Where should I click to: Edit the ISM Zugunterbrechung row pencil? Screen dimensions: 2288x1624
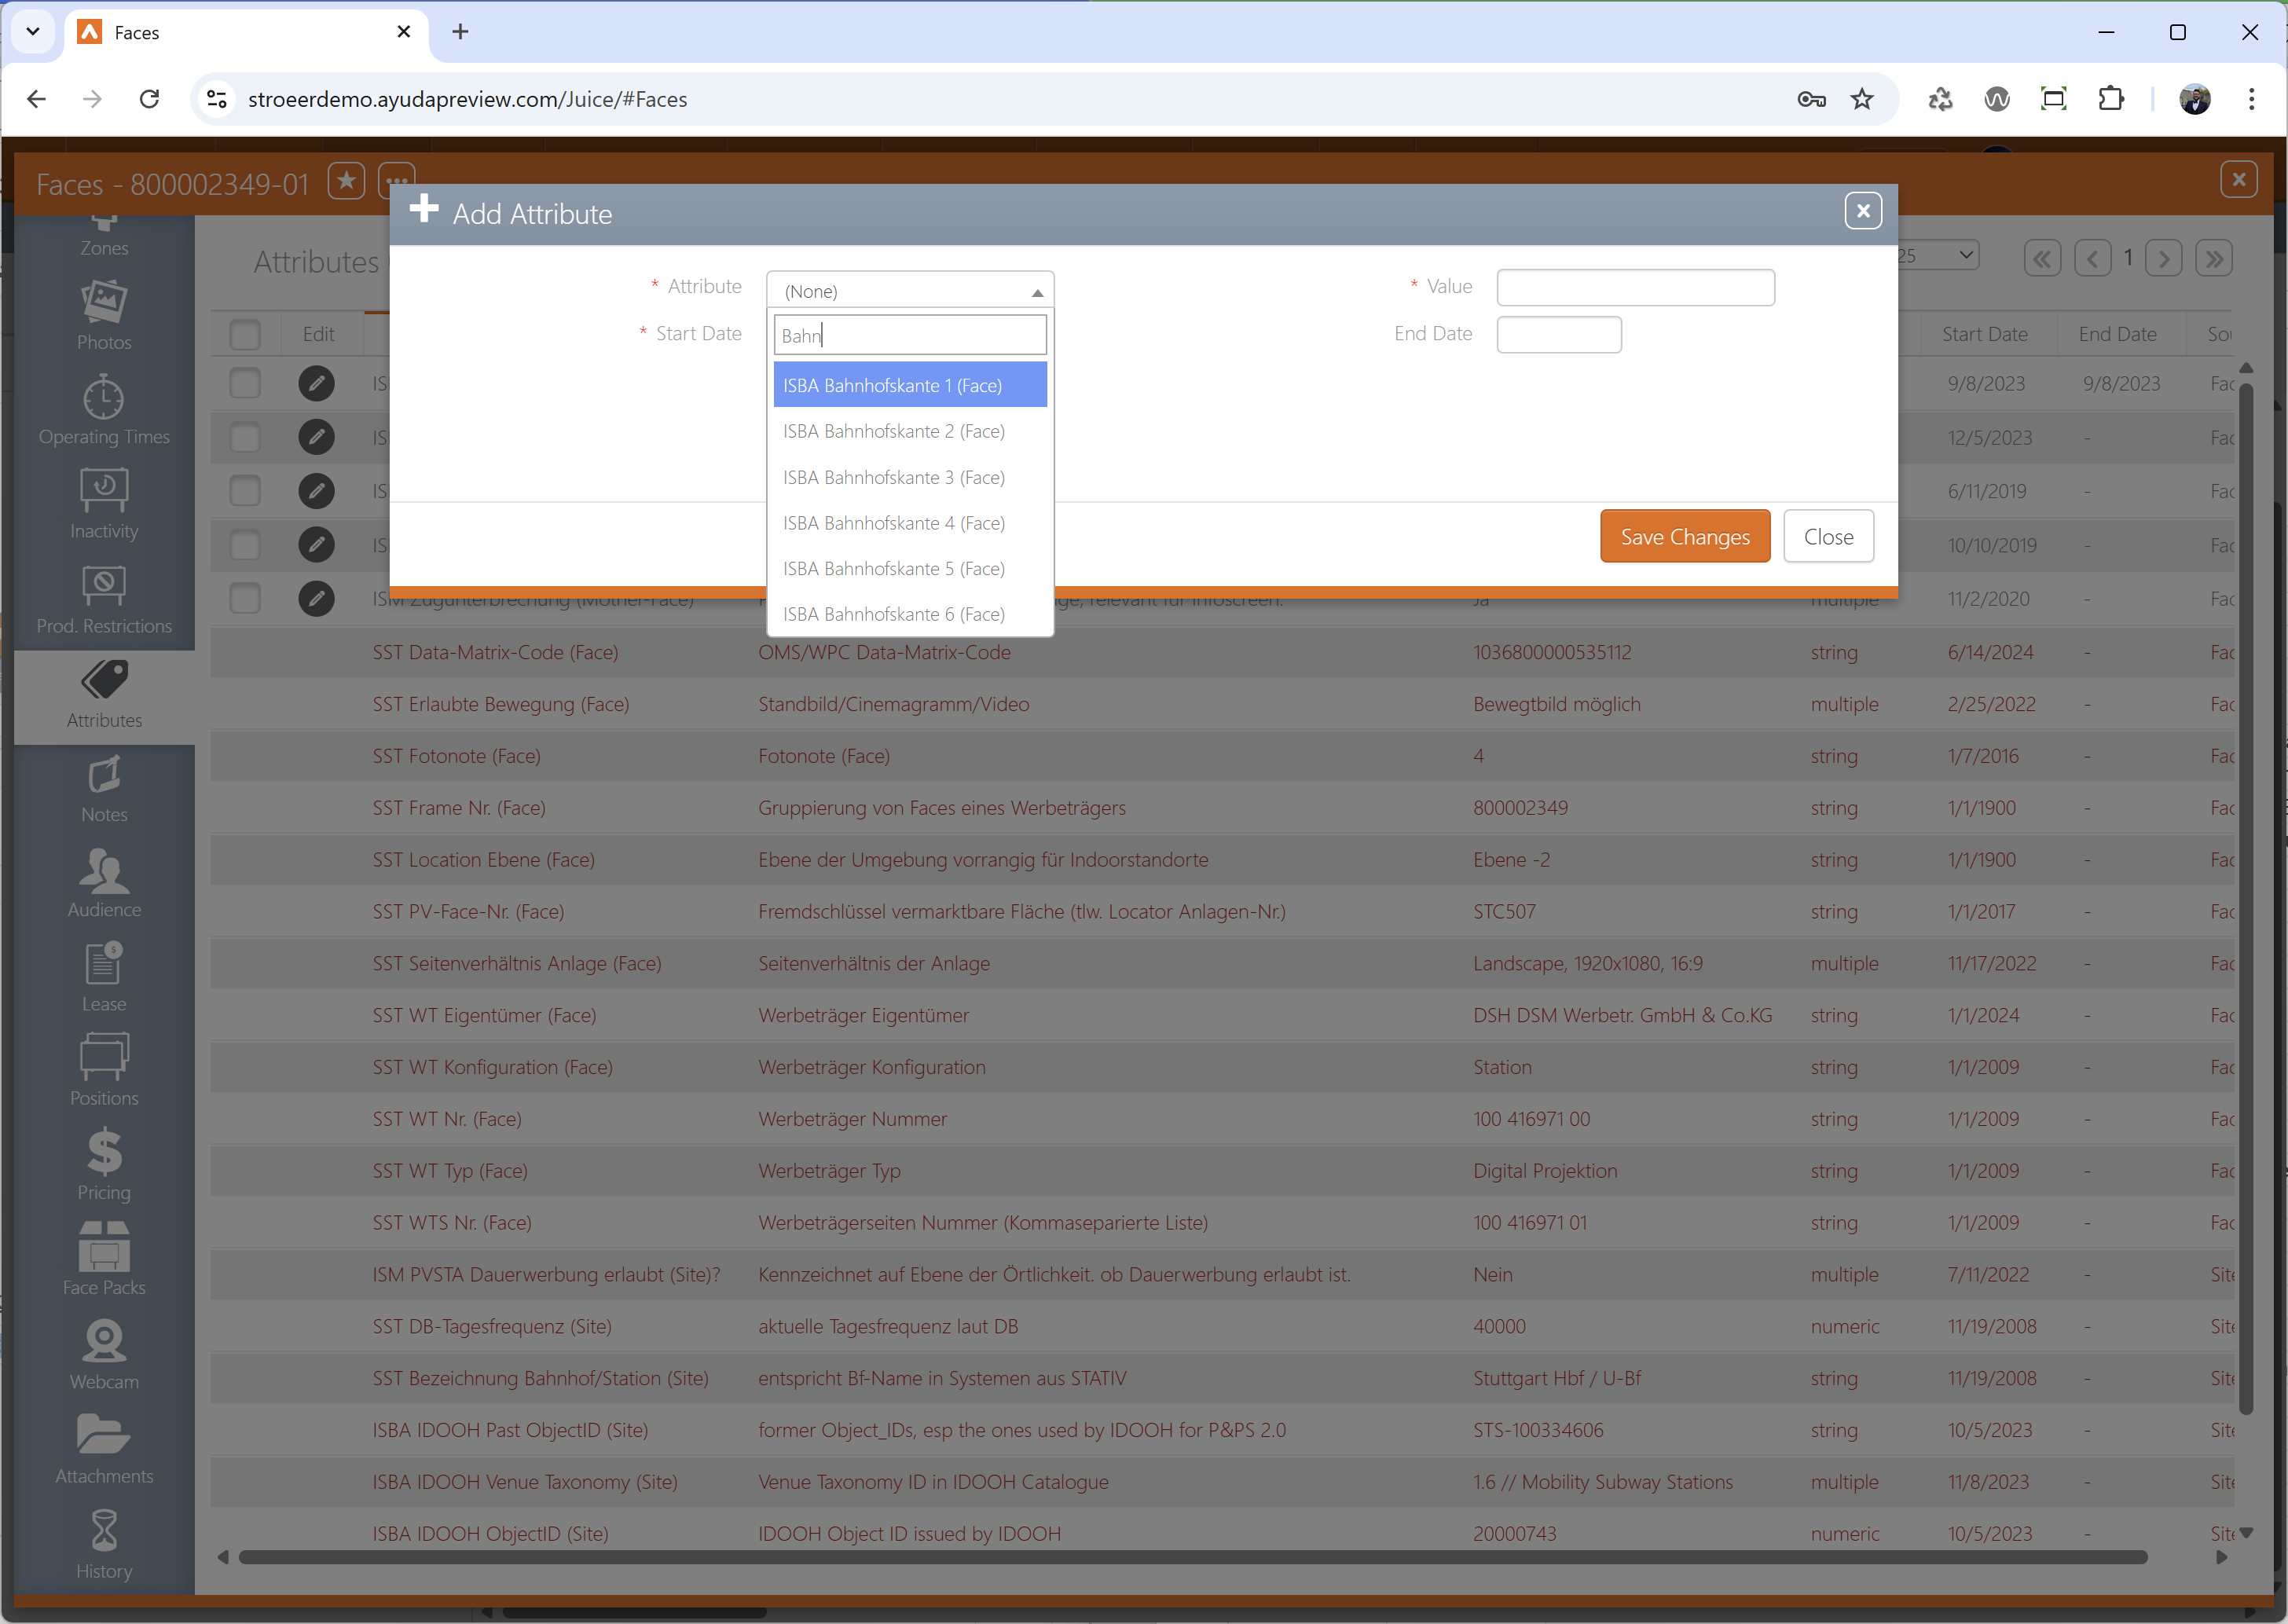pos(316,599)
